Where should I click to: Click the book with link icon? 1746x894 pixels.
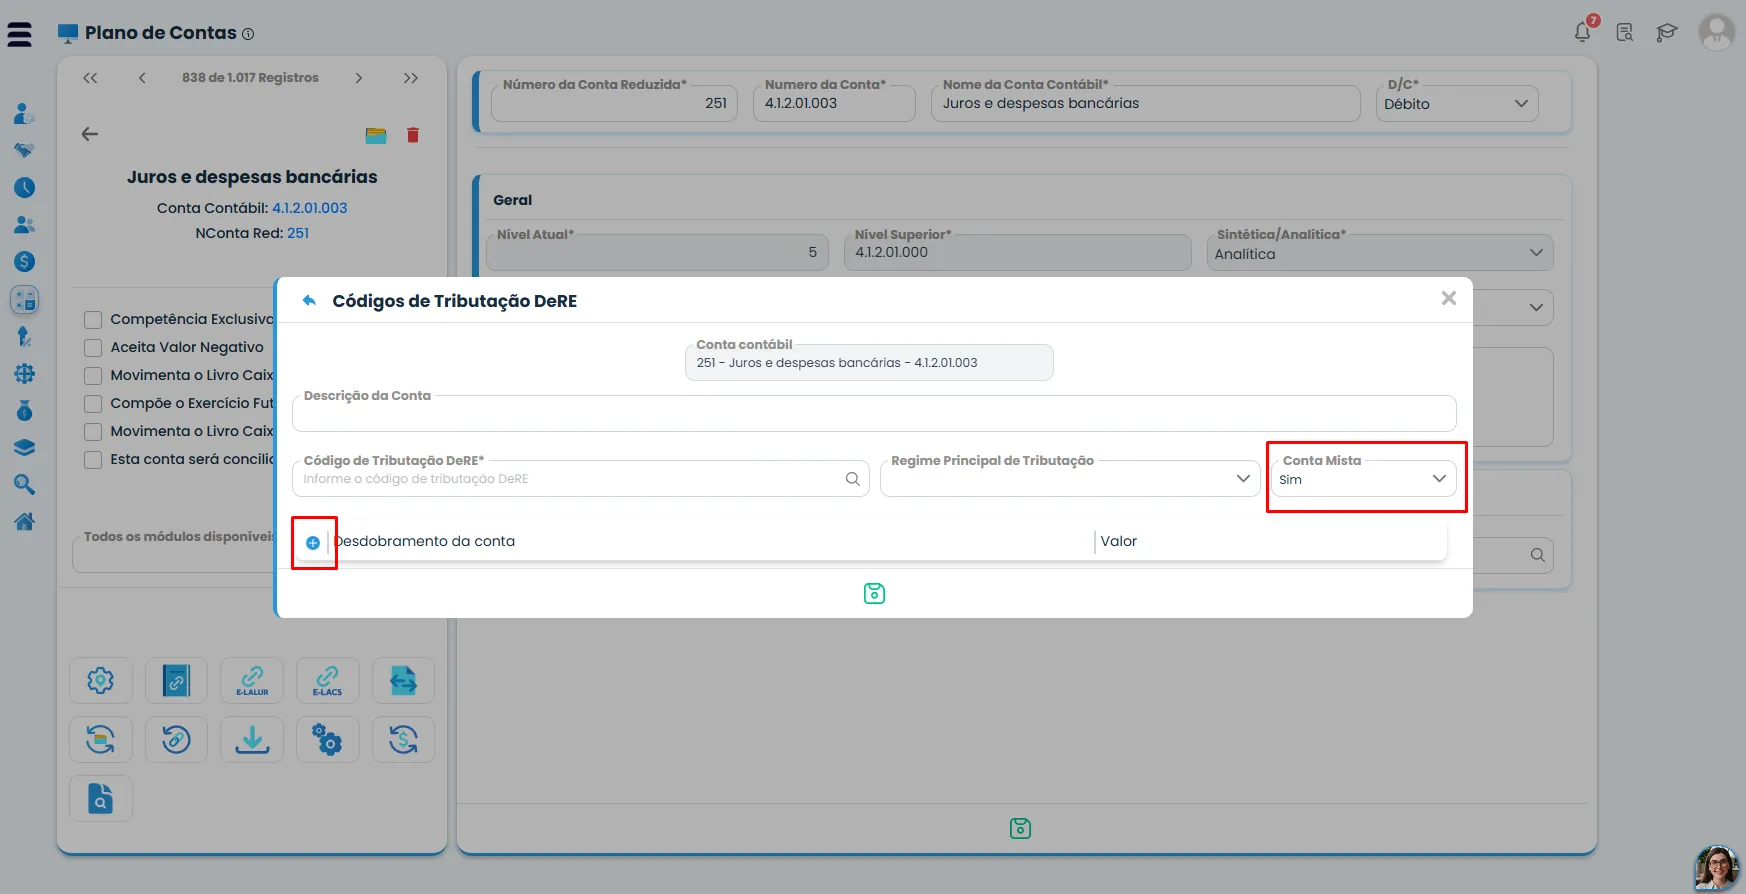point(176,681)
